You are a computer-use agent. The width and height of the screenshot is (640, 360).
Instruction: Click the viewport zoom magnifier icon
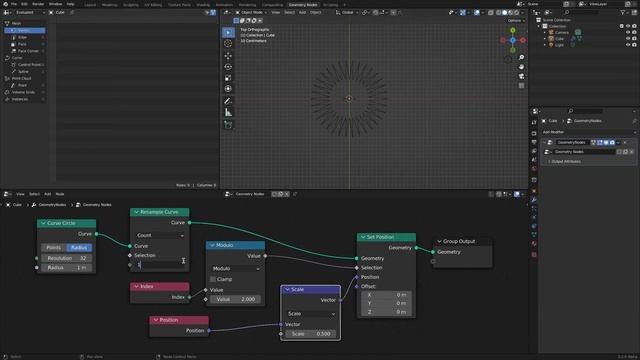coord(521,58)
